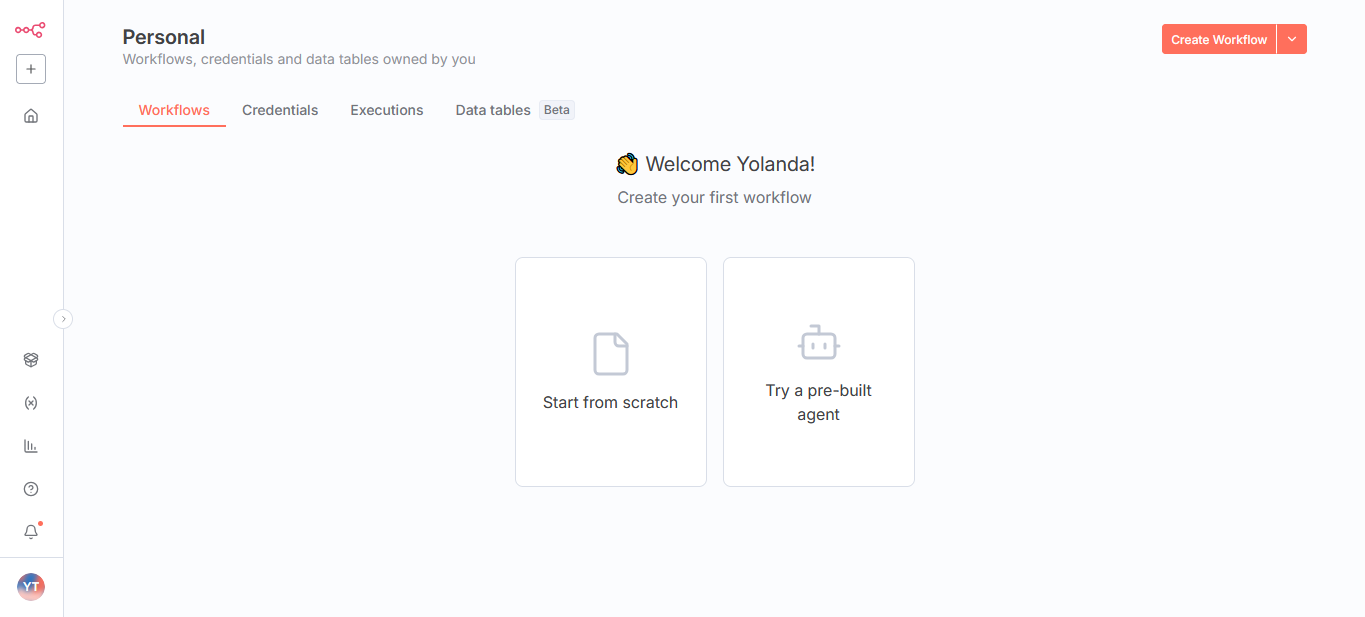1365x617 pixels.
Task: Open the Templates cube icon
Action: click(31, 360)
